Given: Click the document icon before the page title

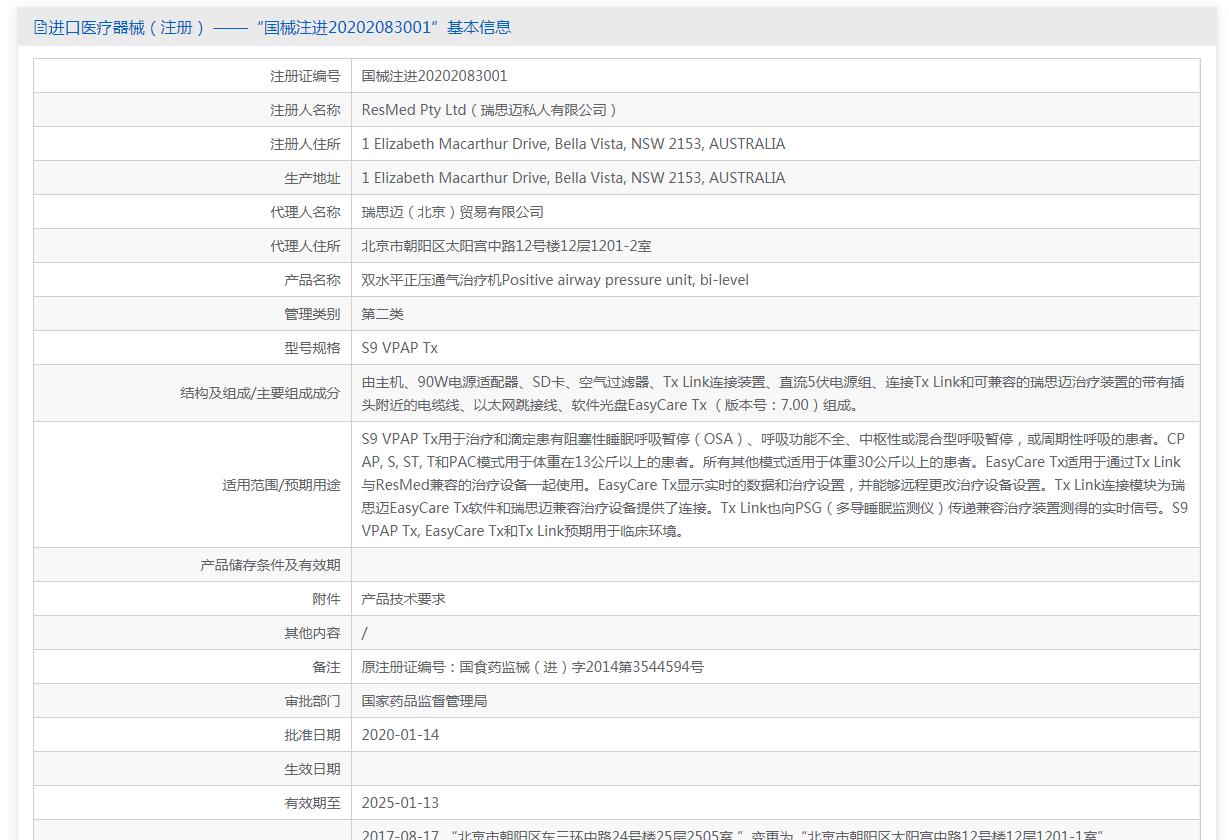Looking at the screenshot, I should (x=40, y=27).
